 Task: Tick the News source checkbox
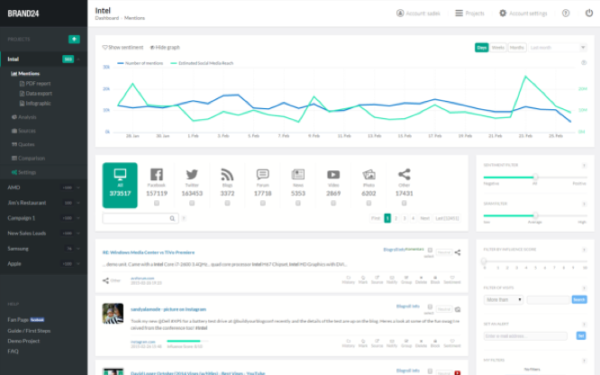click(298, 203)
